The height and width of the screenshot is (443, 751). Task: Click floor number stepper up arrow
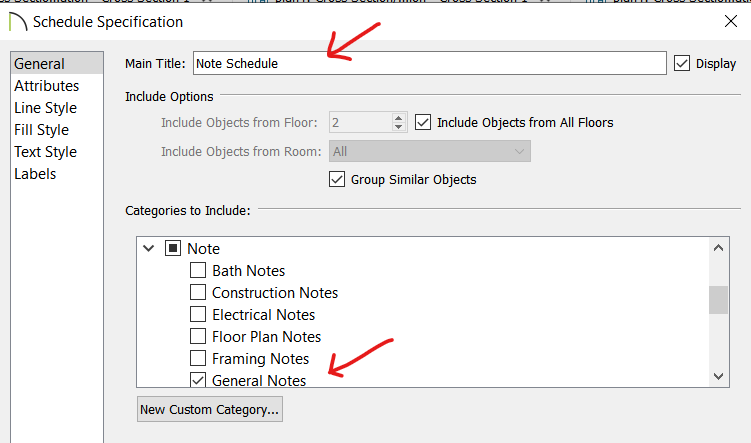398,117
